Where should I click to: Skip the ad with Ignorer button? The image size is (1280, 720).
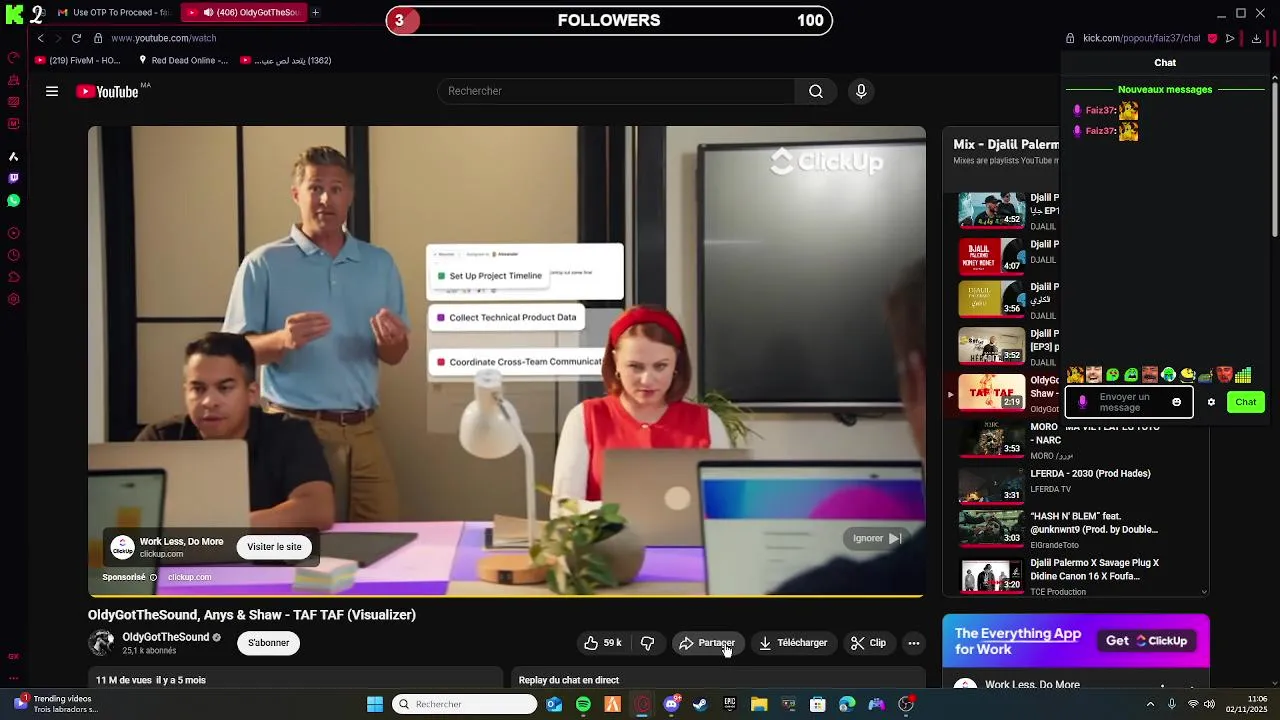click(877, 538)
